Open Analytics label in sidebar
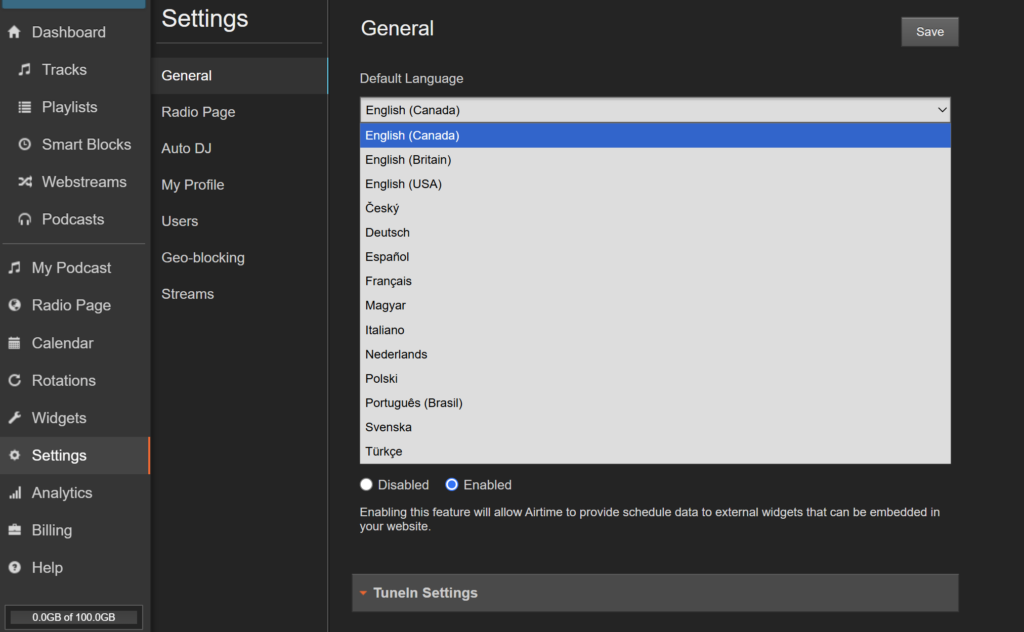The width and height of the screenshot is (1024, 632). 62,493
